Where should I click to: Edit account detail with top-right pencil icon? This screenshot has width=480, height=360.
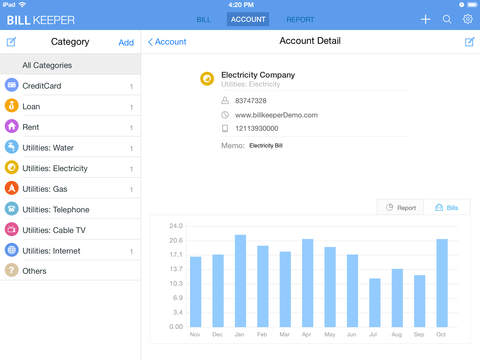pyautogui.click(x=470, y=42)
